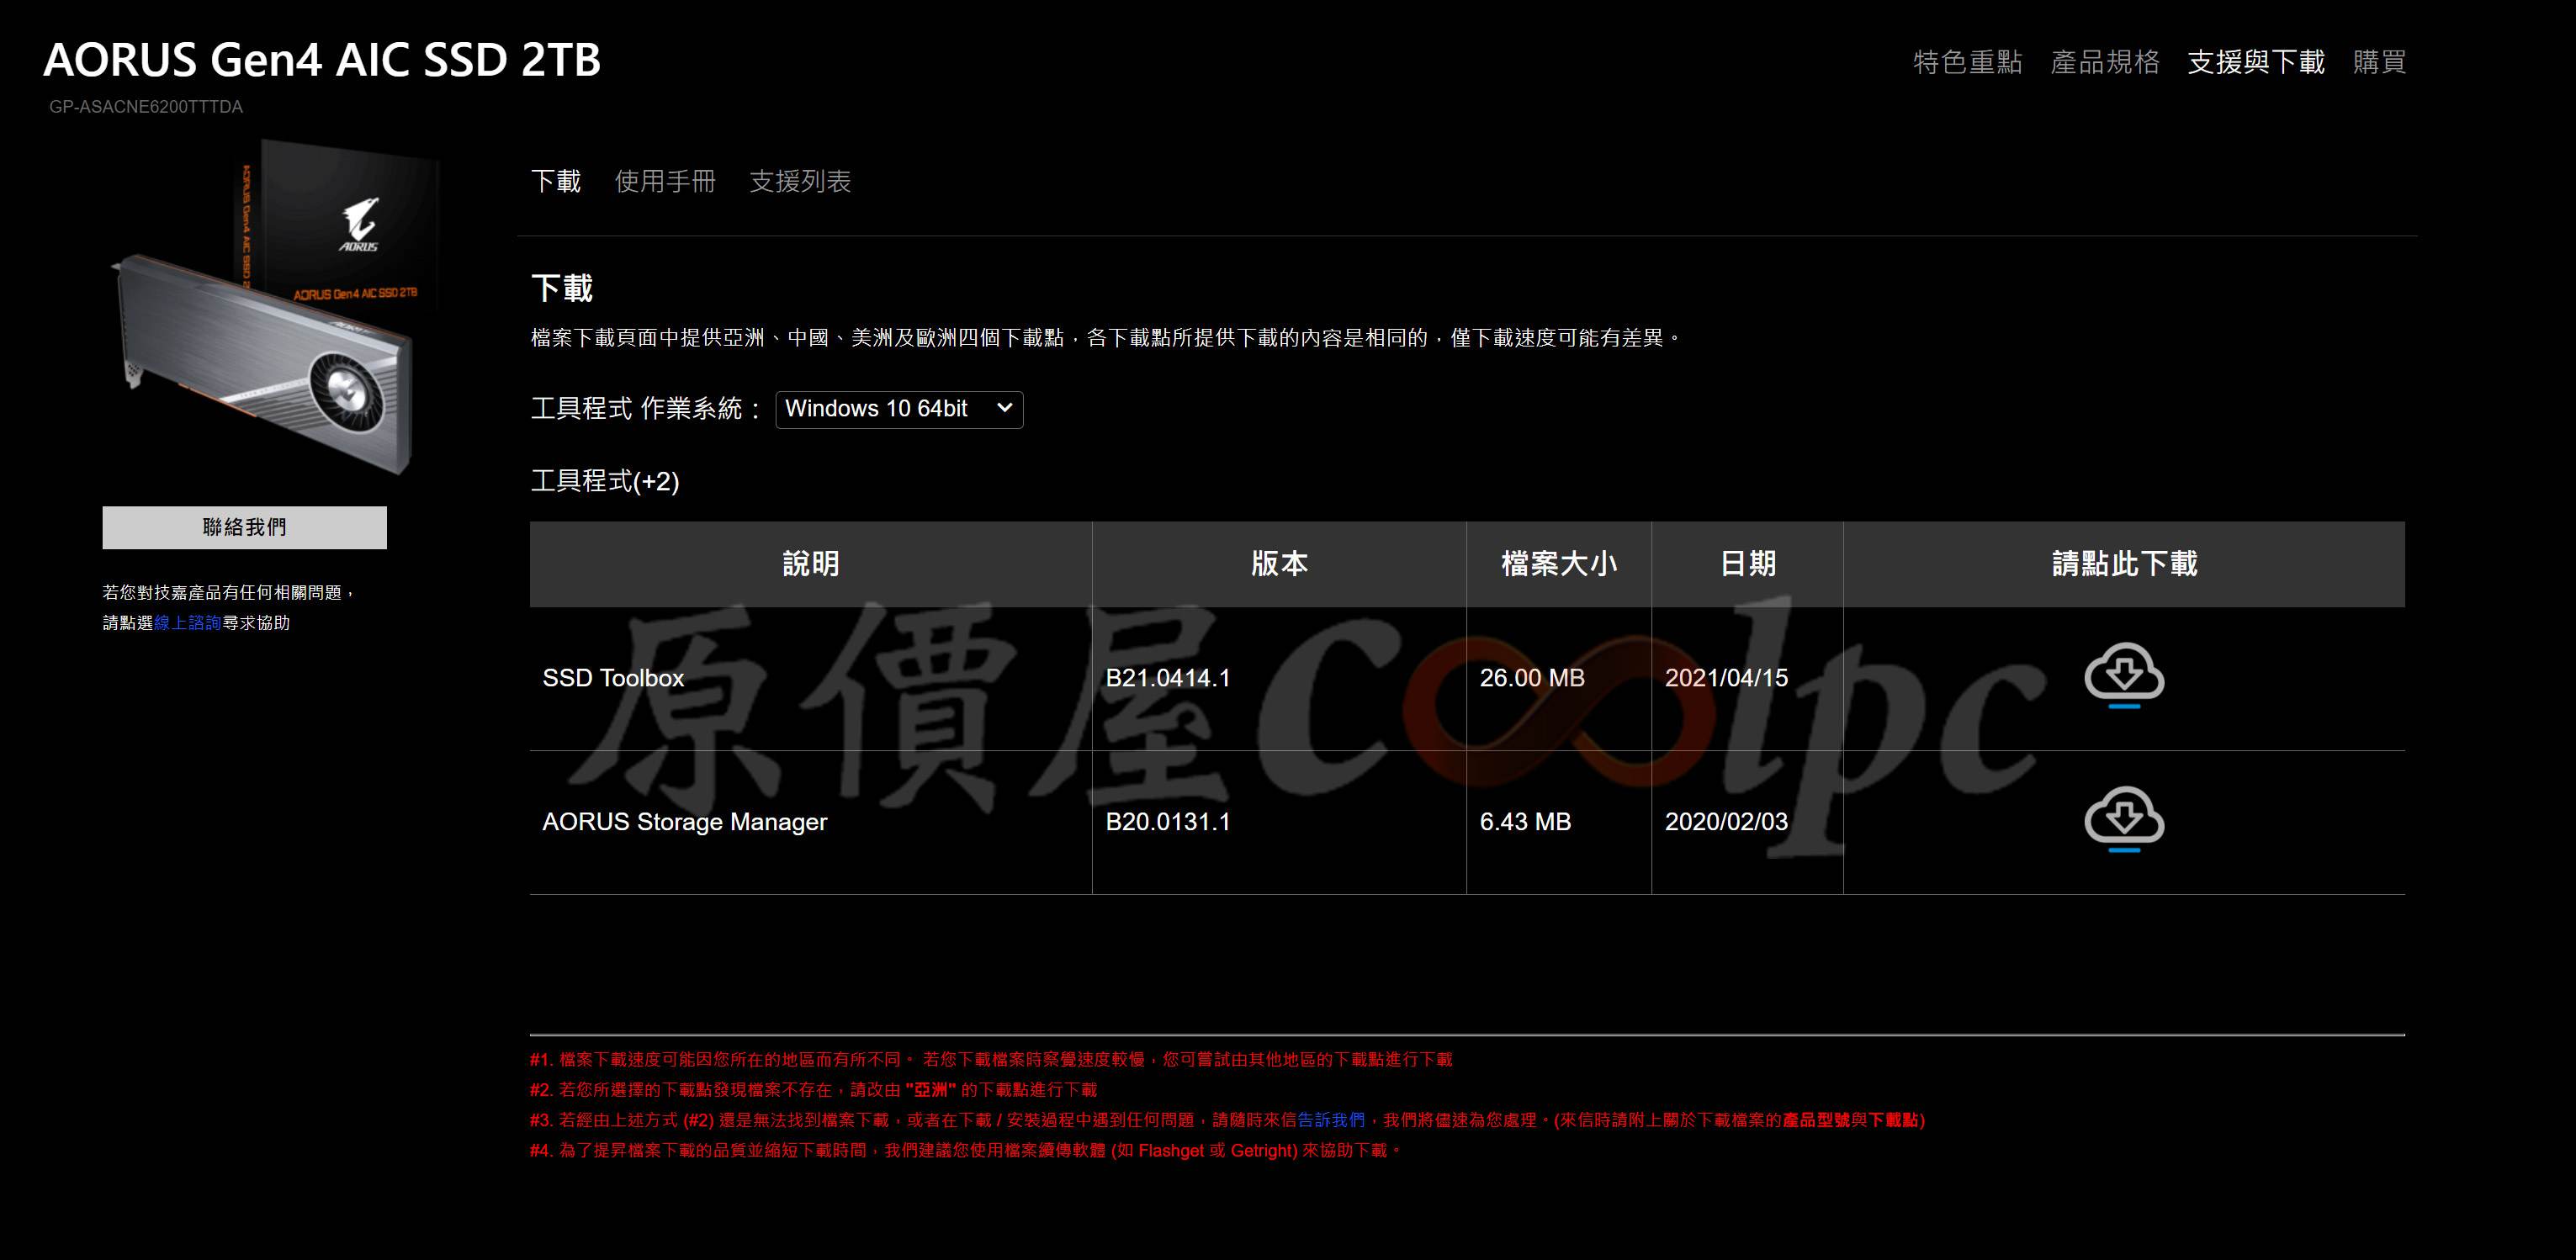
Task: Follow the 線上諮詢 link
Action: coord(188,623)
